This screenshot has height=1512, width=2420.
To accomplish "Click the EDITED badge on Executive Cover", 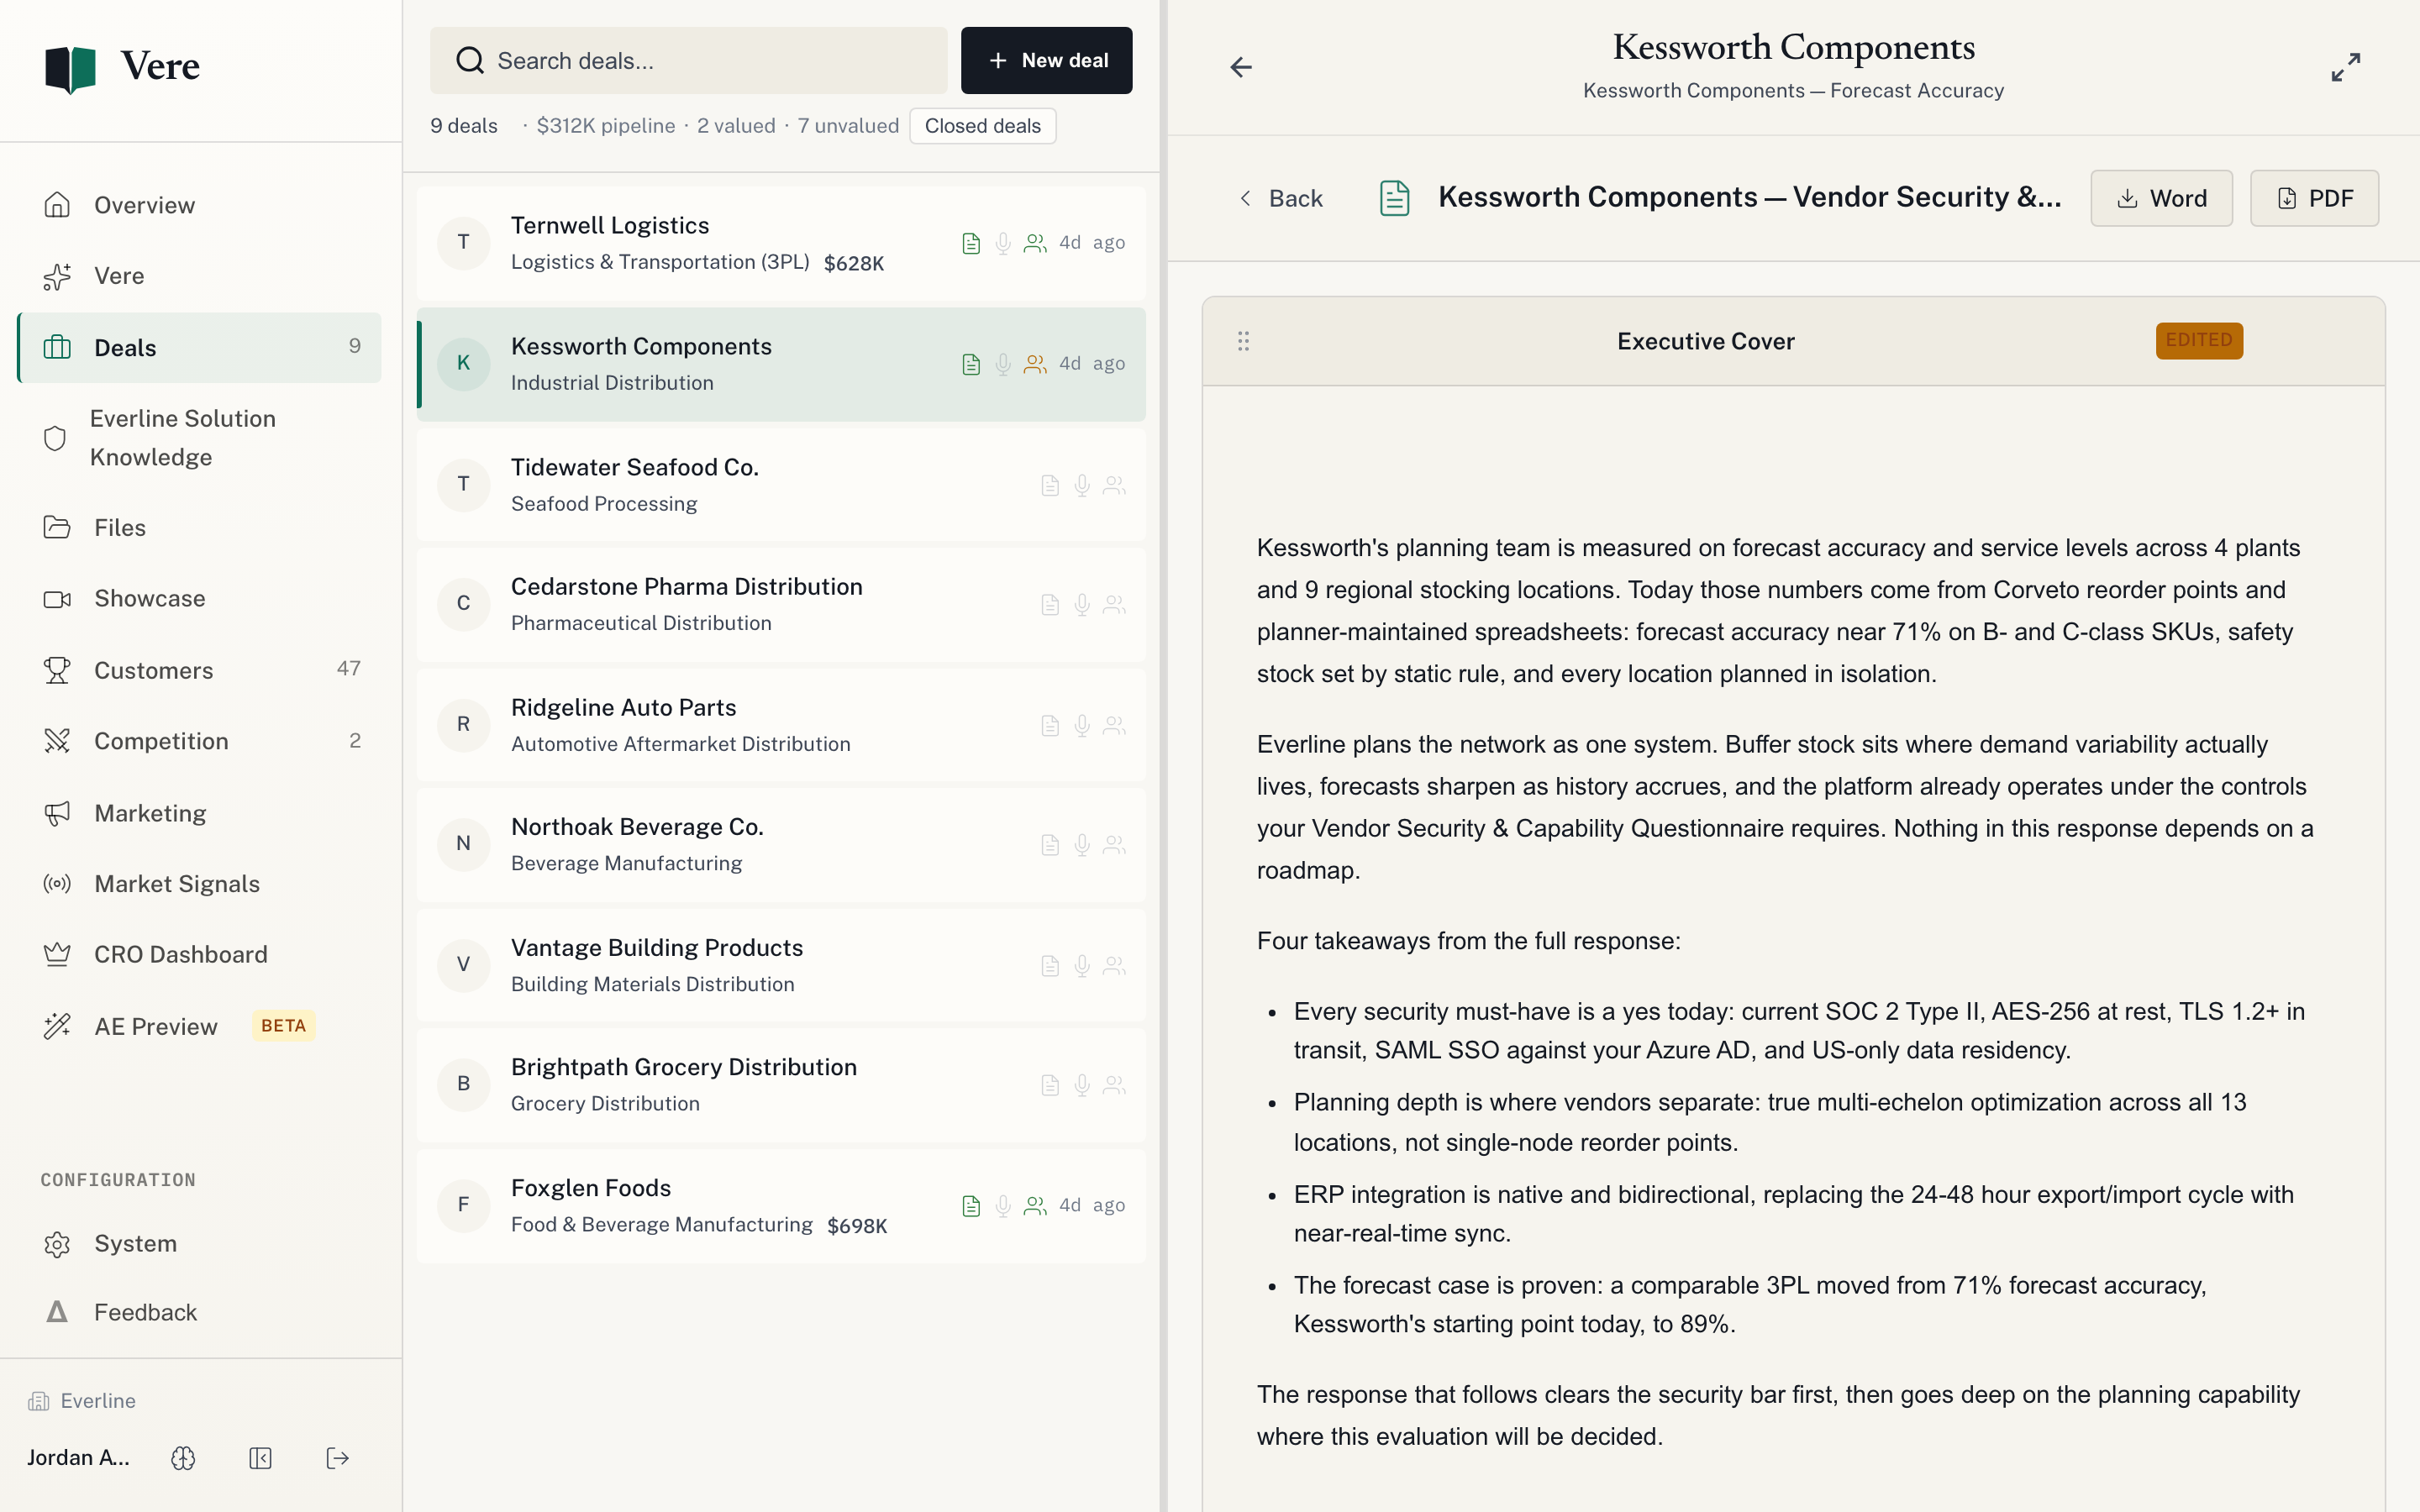I will coord(2199,340).
